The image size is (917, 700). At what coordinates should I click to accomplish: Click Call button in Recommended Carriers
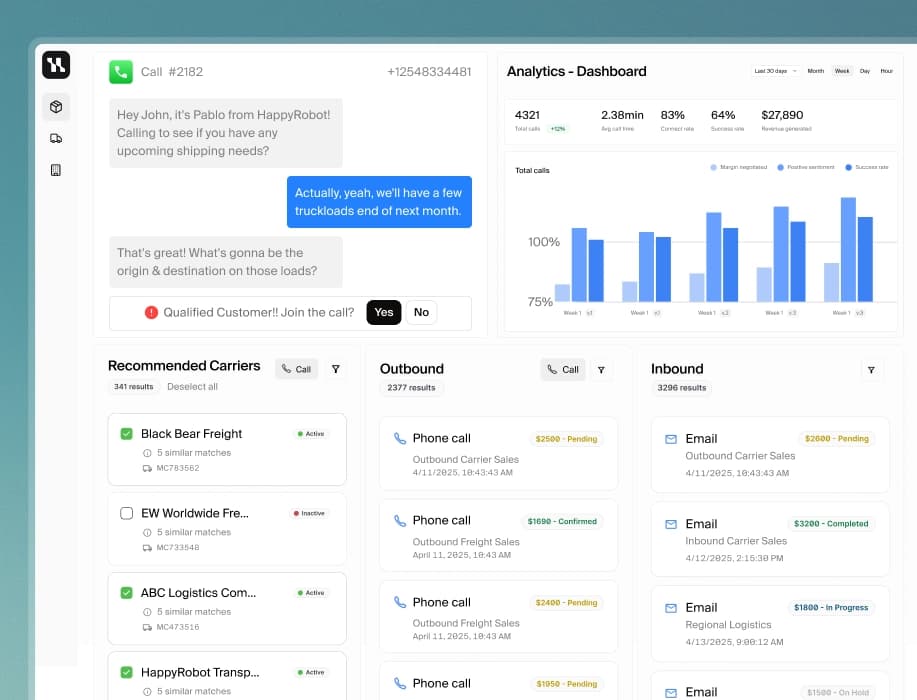click(x=297, y=369)
